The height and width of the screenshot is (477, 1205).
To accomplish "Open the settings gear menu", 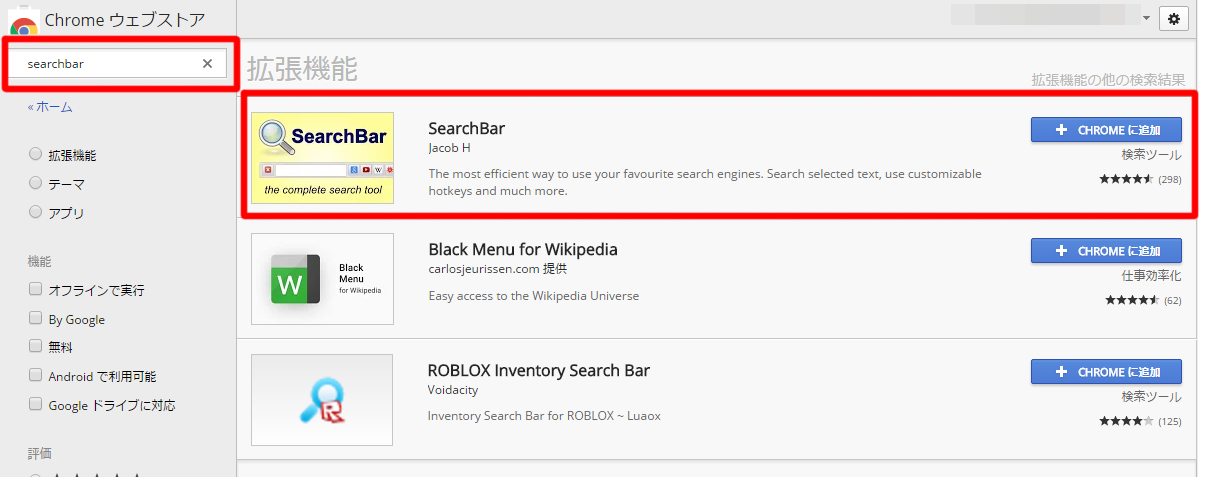I will click(x=1173, y=18).
